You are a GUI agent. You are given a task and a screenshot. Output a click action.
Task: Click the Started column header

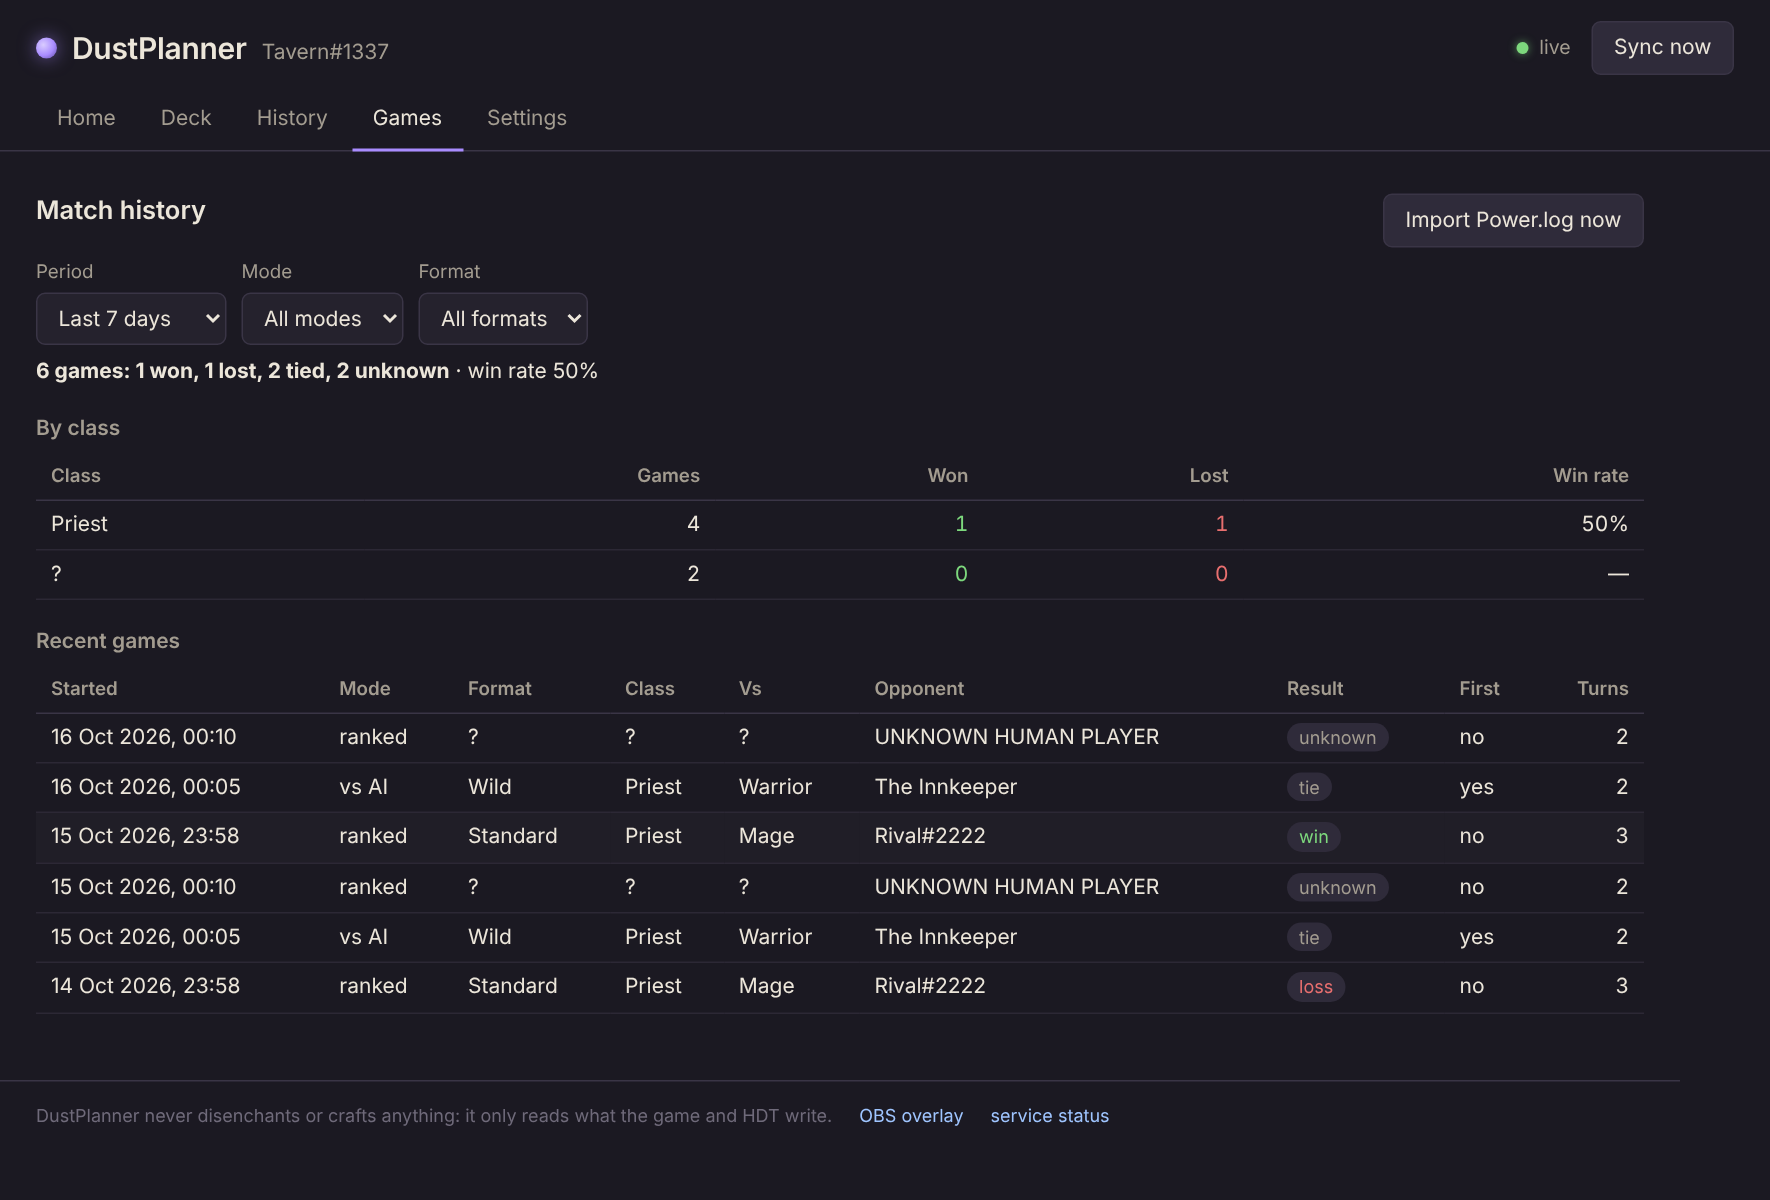click(84, 689)
